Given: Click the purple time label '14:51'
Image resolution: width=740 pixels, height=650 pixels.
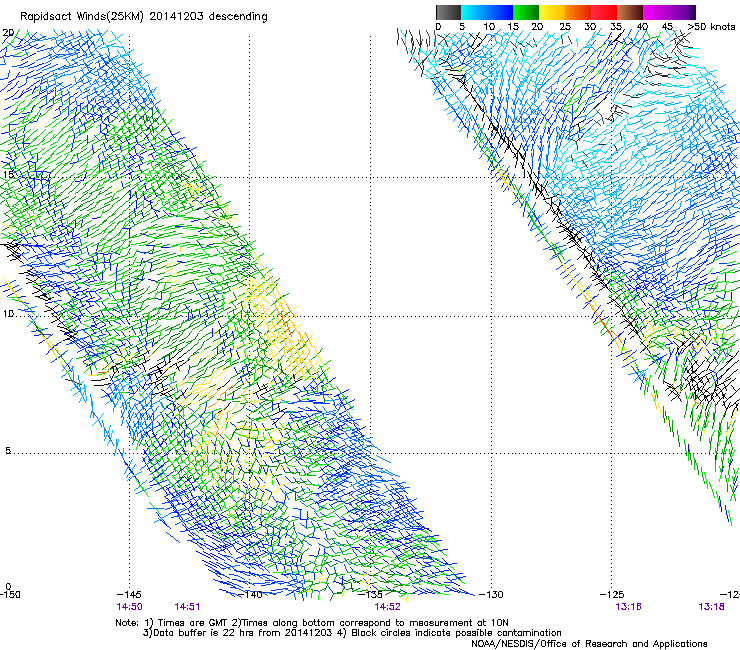Looking at the screenshot, I should [187, 607].
